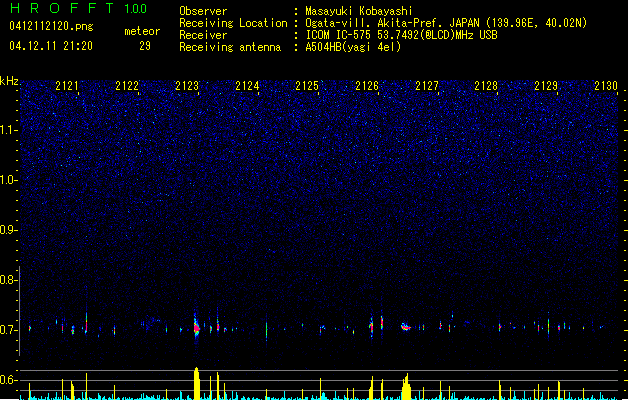Screen dimensions: 629x400
Task: Click the 2128 time marker
Action: (x=486, y=86)
